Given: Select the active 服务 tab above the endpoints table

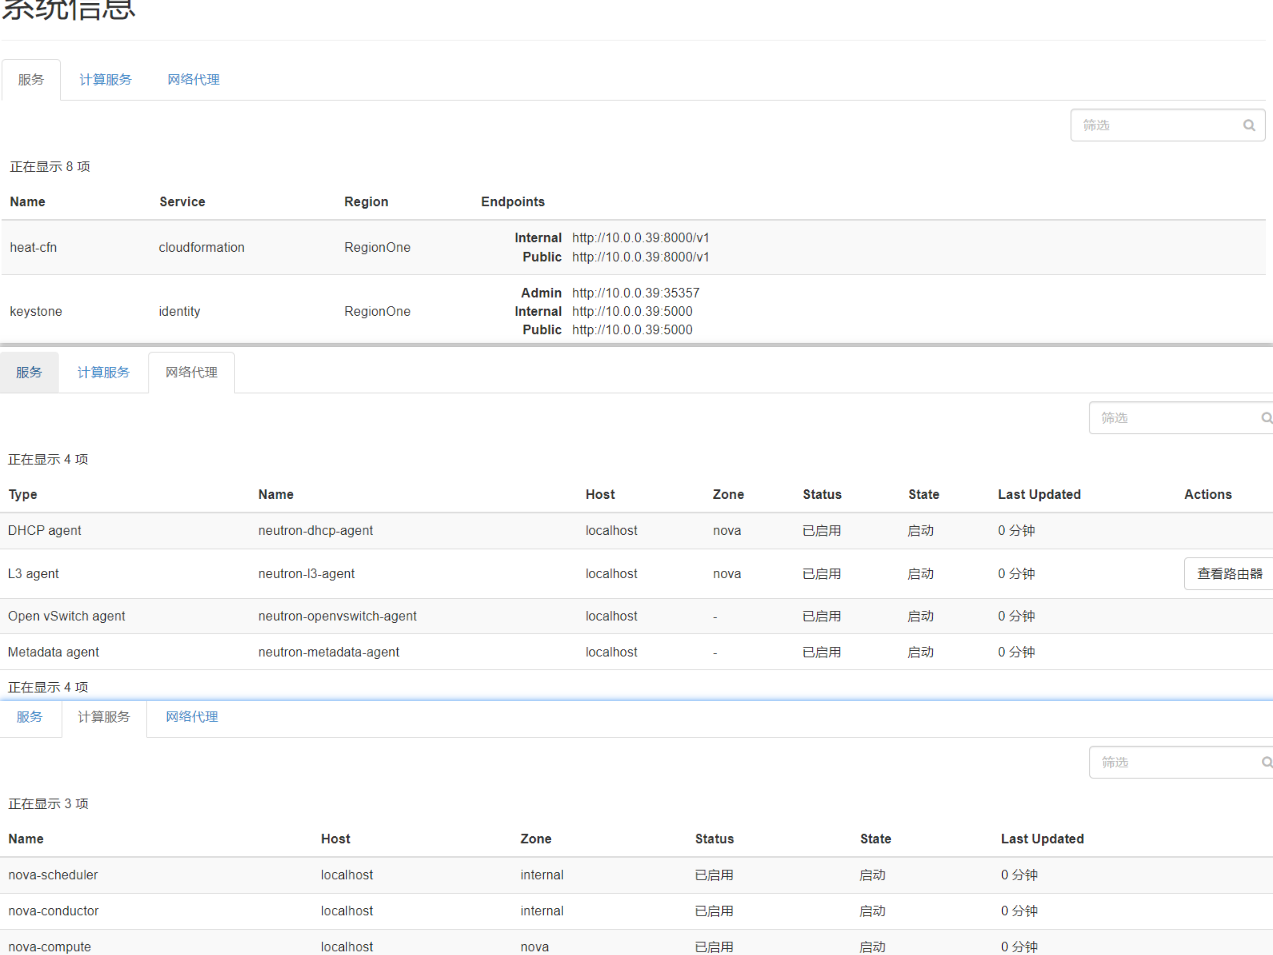Looking at the screenshot, I should click(x=31, y=80).
